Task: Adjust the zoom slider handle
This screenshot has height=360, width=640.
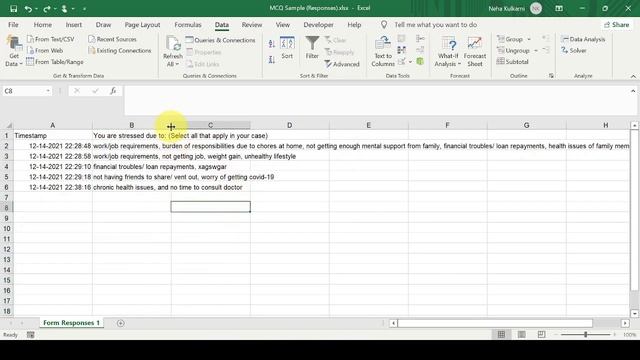Action: coord(585,335)
